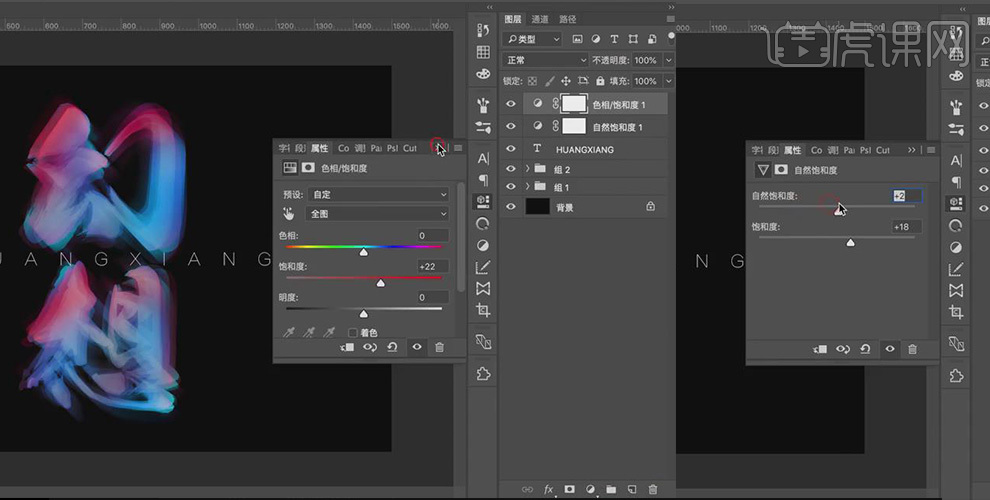Create new group folder icon

coord(611,489)
